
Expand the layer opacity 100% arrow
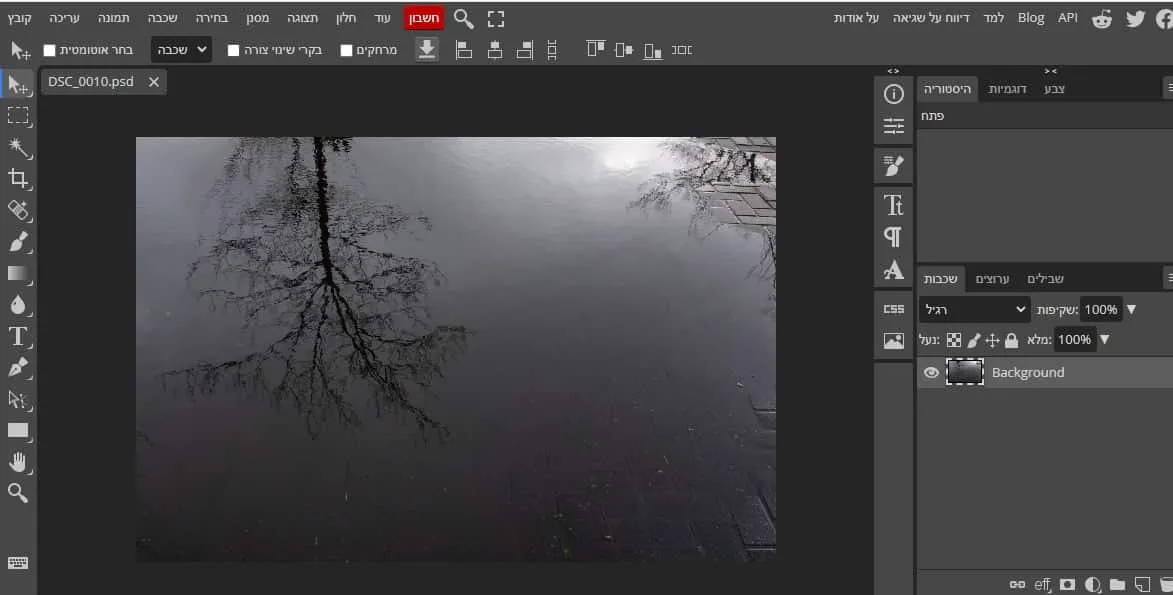(x=1132, y=309)
